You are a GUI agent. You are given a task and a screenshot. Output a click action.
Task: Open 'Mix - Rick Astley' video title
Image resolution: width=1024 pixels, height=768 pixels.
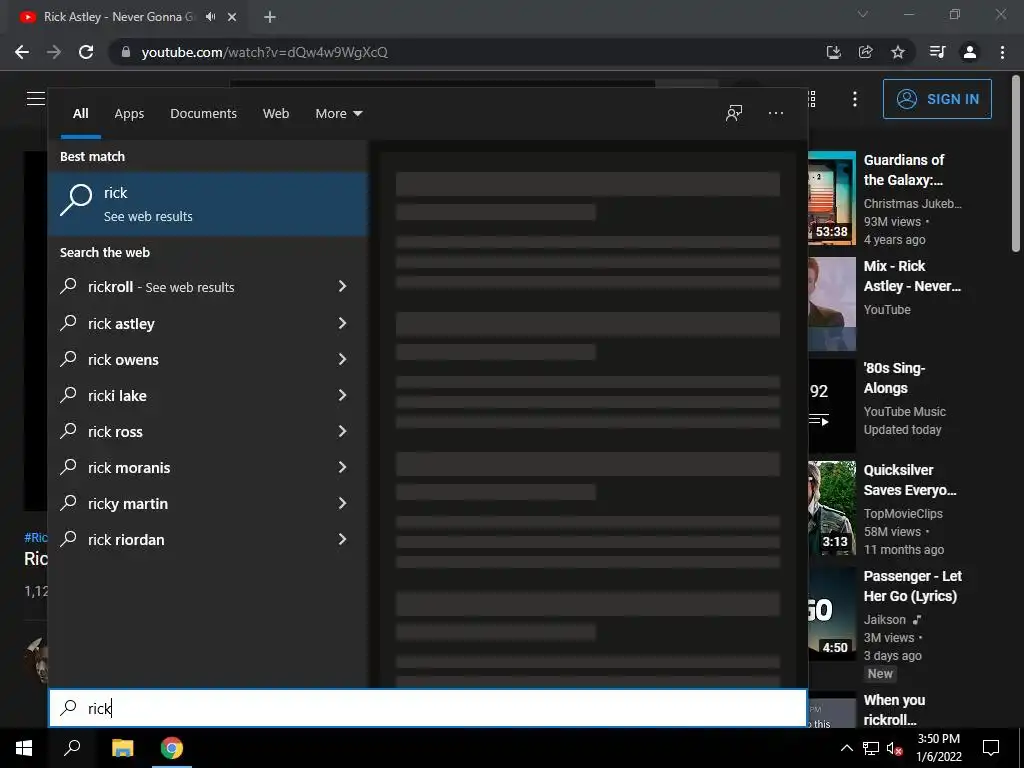[912, 276]
